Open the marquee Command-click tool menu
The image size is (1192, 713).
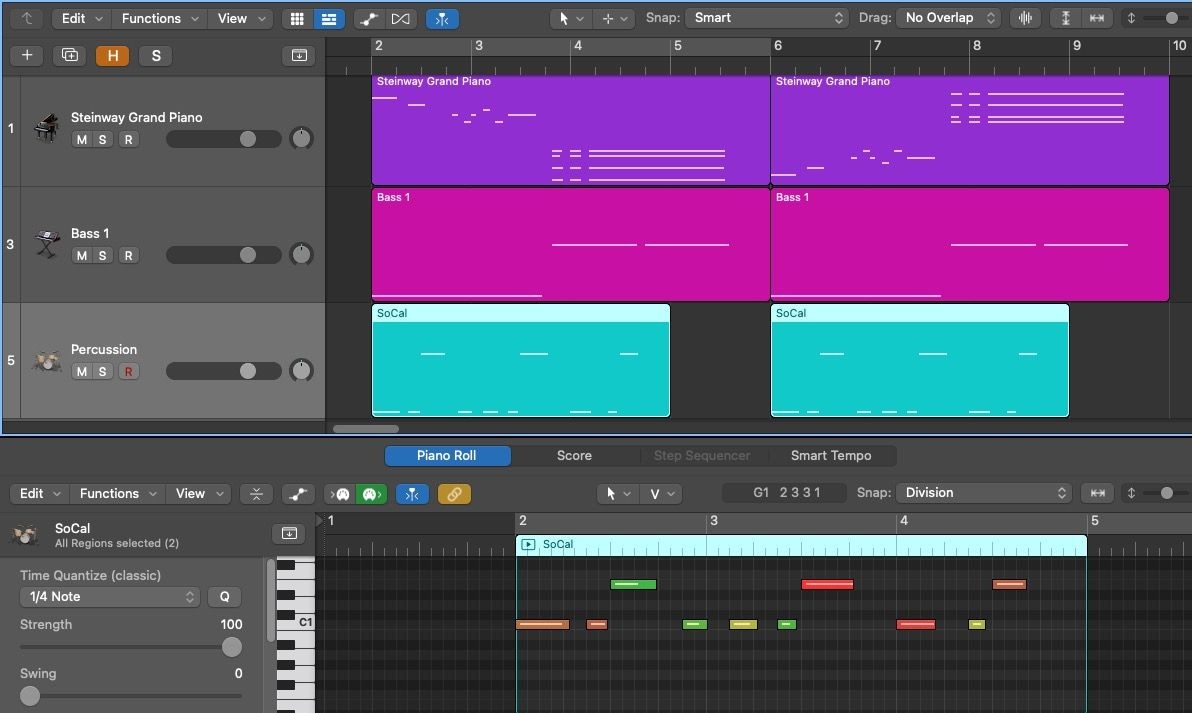(614, 18)
